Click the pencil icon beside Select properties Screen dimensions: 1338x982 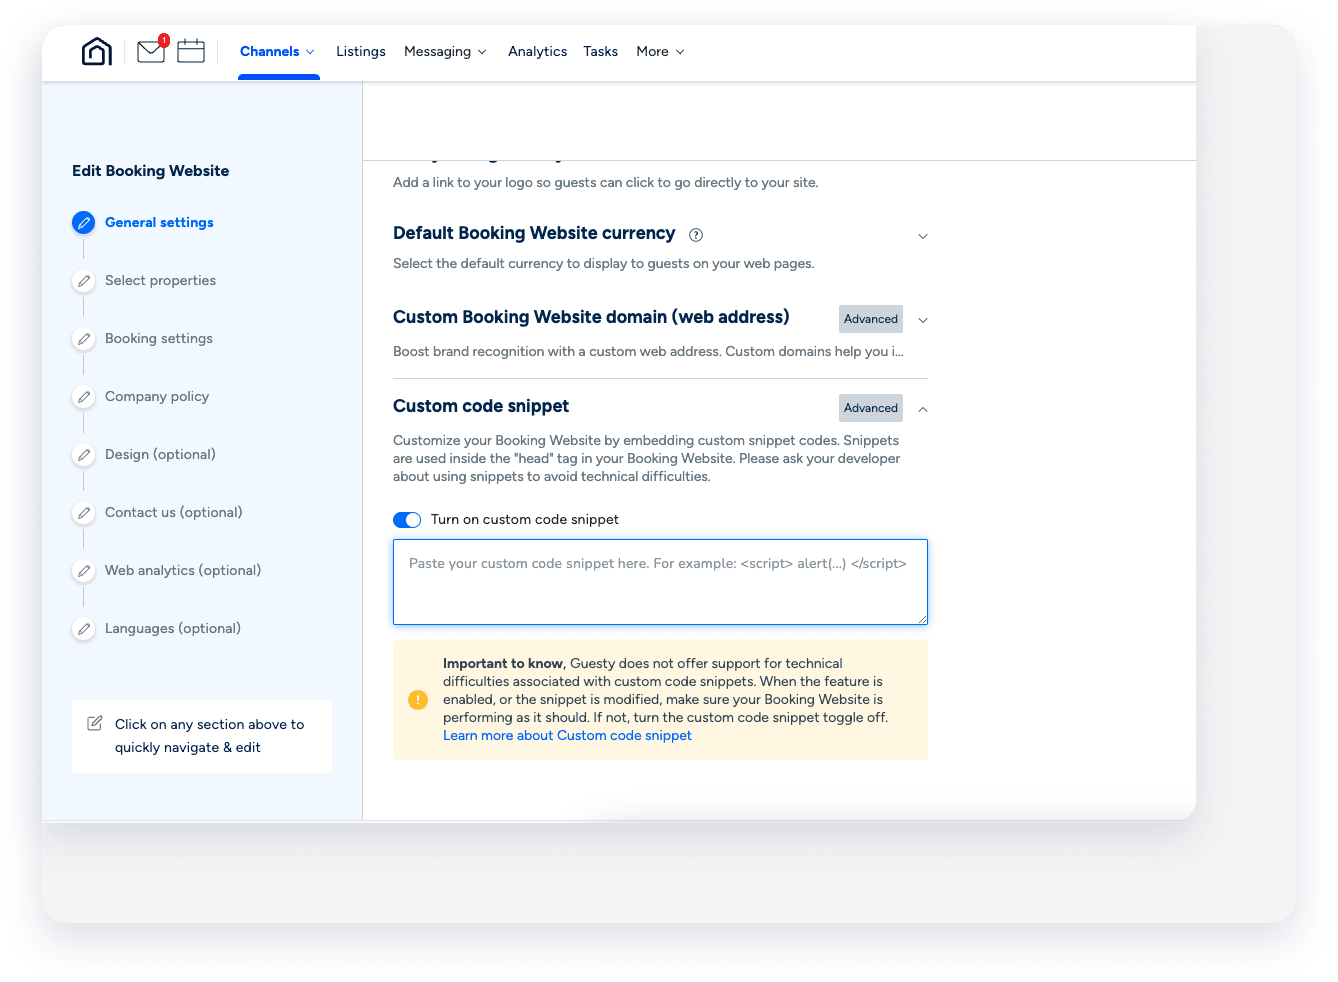coord(84,281)
